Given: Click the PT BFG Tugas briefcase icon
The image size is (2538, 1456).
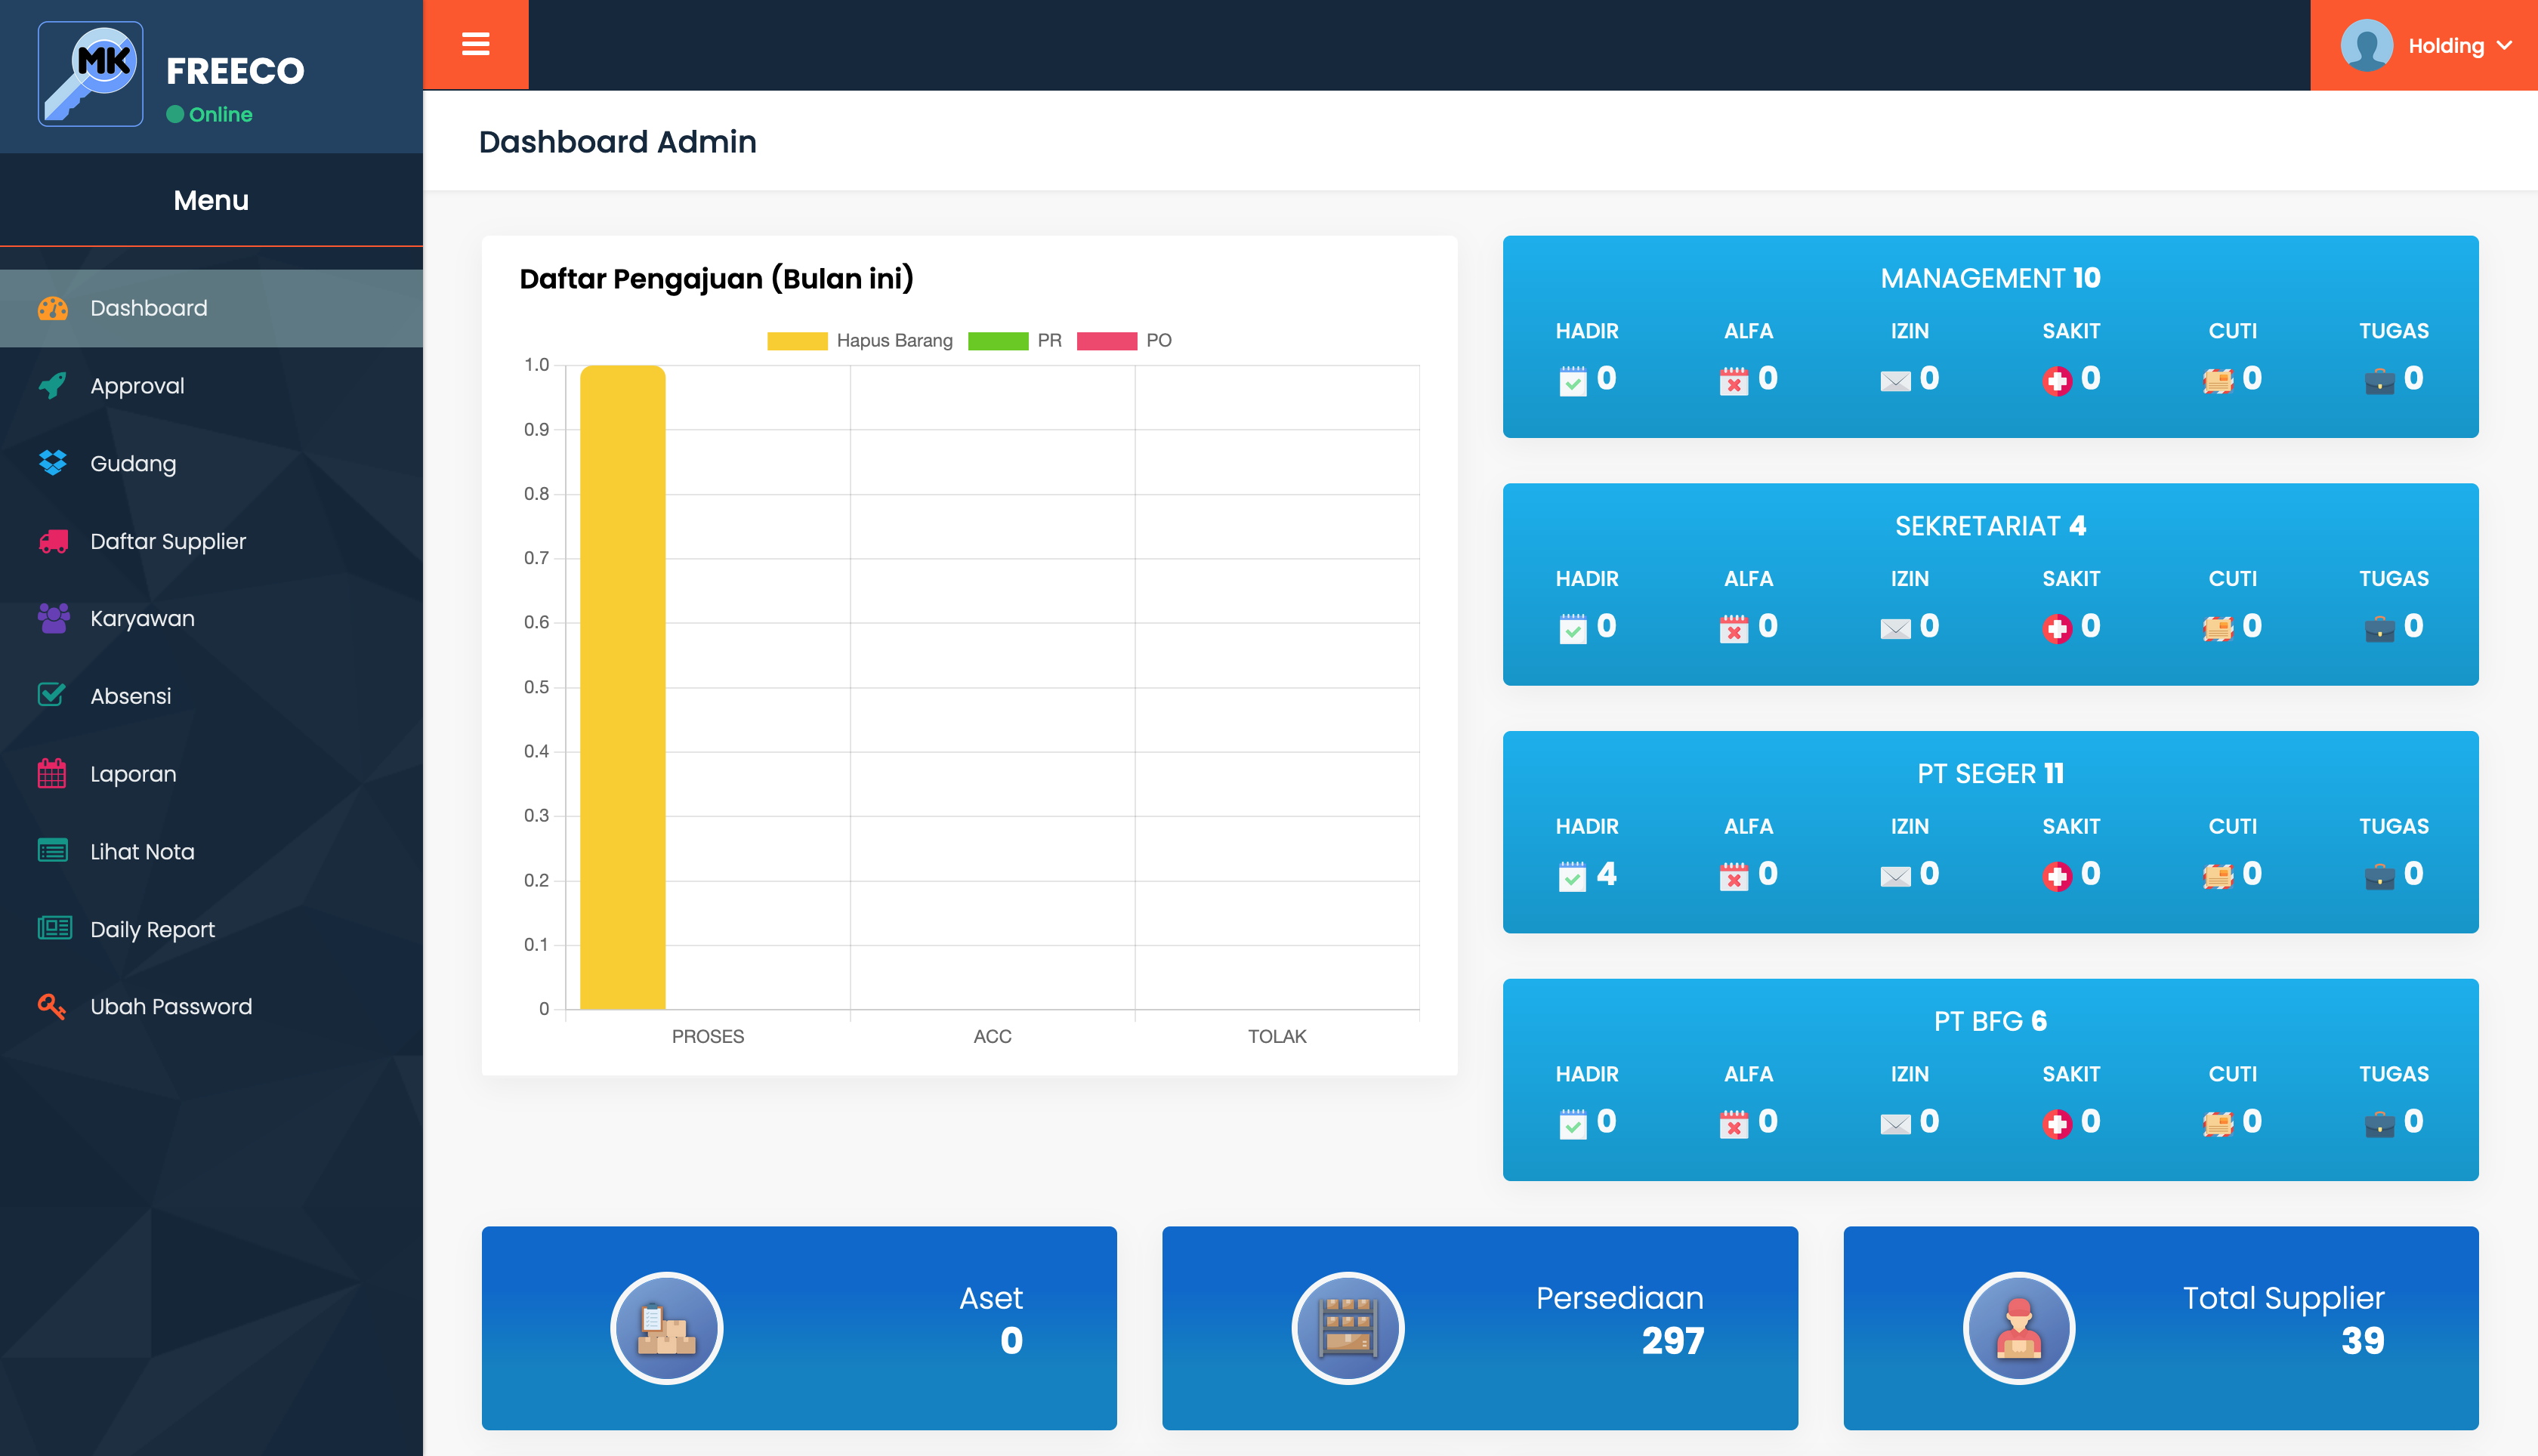Looking at the screenshot, I should 2379,1124.
